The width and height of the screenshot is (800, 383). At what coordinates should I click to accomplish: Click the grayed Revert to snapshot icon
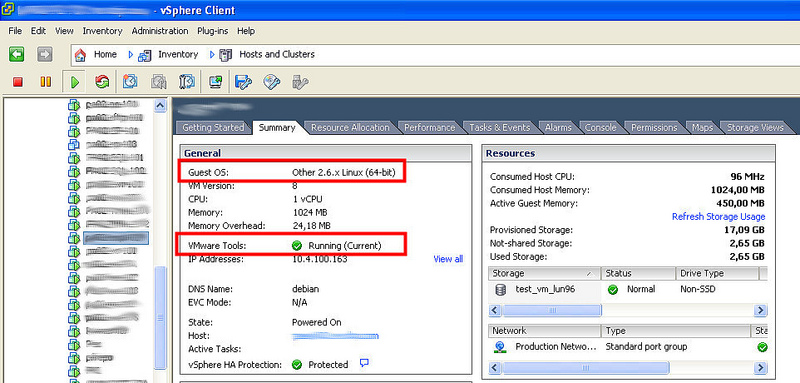tap(159, 82)
